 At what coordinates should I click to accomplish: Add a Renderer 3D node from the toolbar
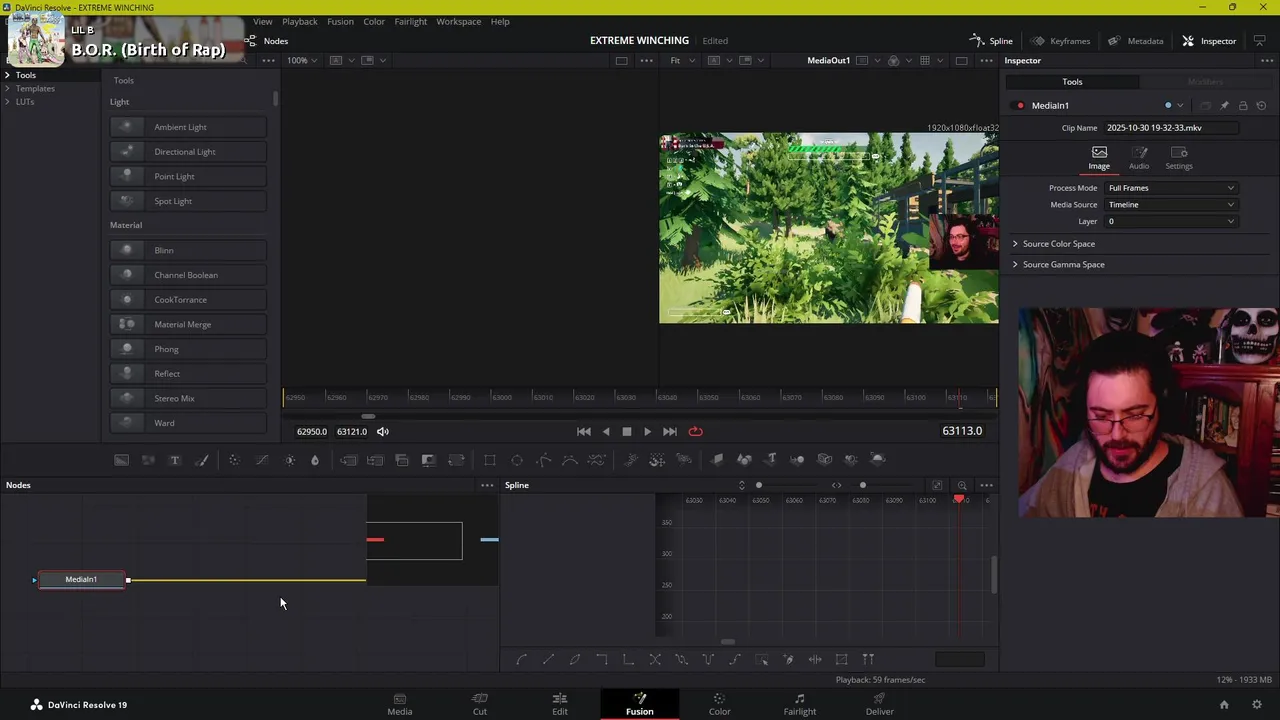[x=878, y=459]
